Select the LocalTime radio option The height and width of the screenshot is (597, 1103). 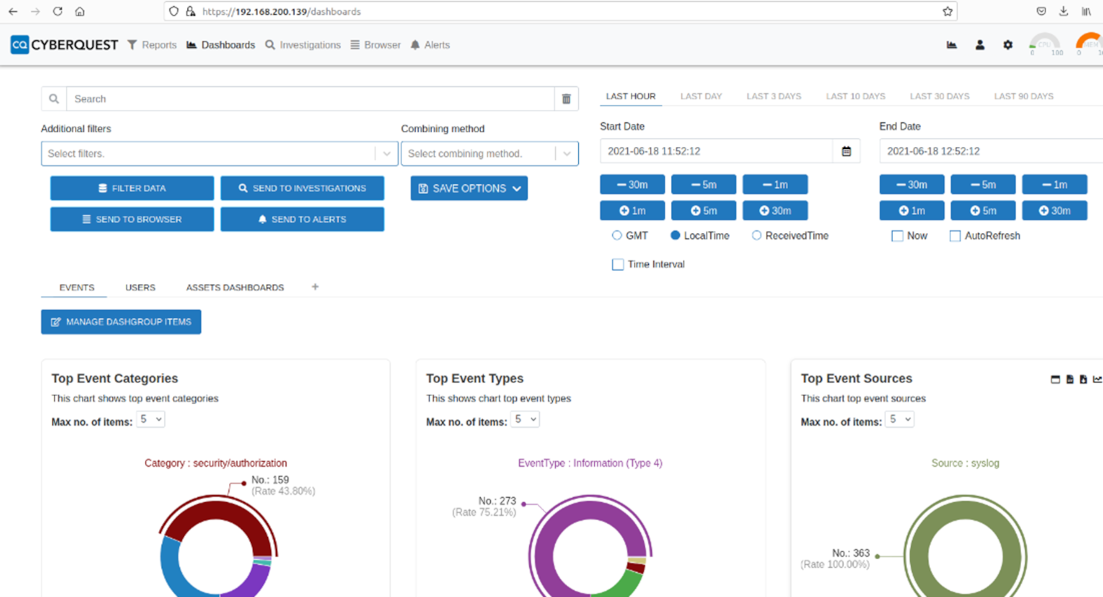675,236
